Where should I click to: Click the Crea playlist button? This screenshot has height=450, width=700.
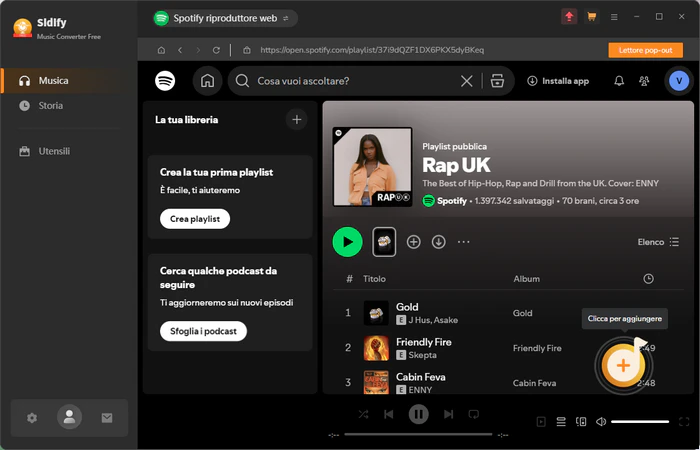pyautogui.click(x=195, y=219)
